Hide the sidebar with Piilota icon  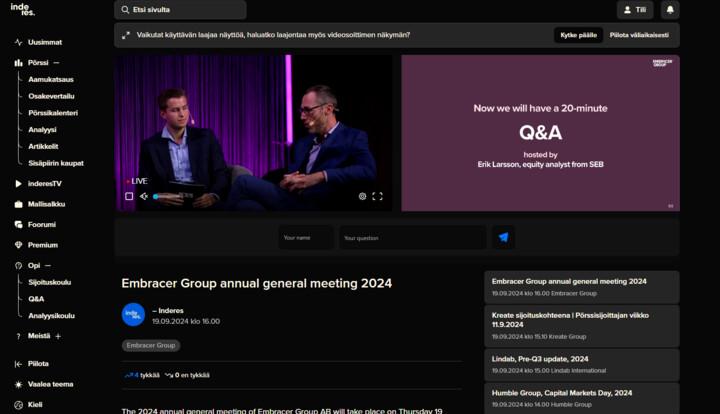coord(18,364)
